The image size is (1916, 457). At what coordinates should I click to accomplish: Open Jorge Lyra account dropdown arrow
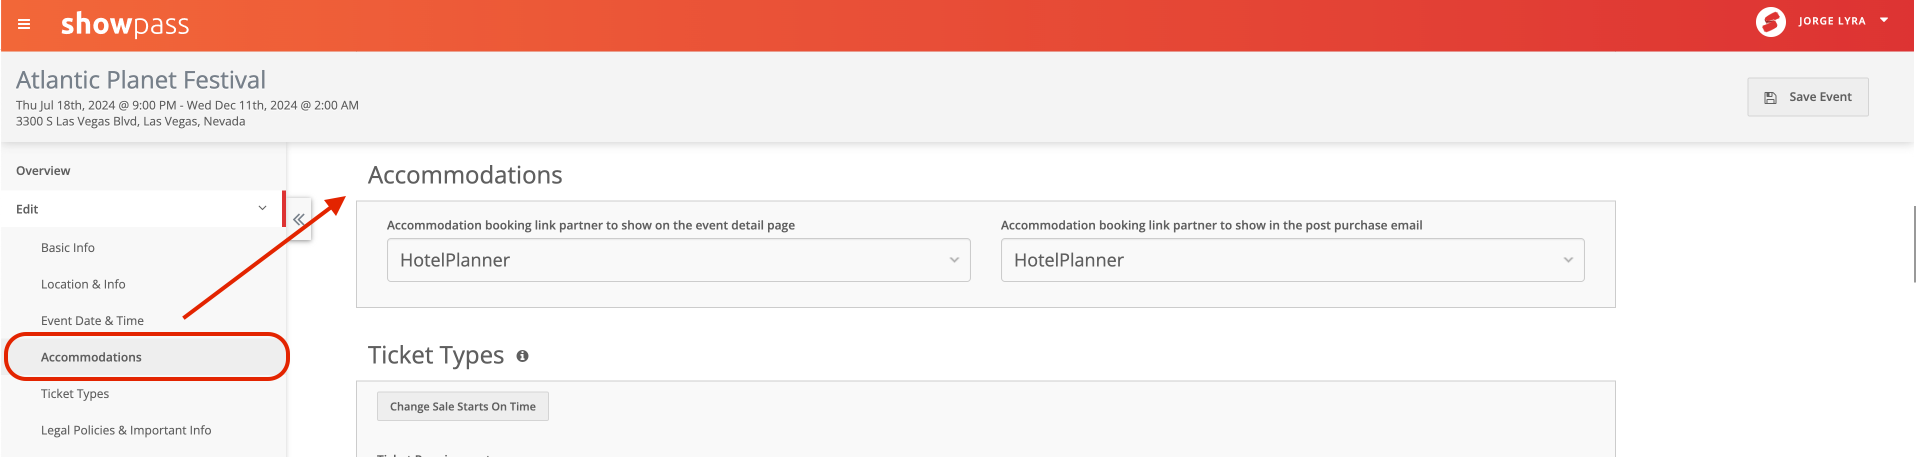tap(1884, 20)
